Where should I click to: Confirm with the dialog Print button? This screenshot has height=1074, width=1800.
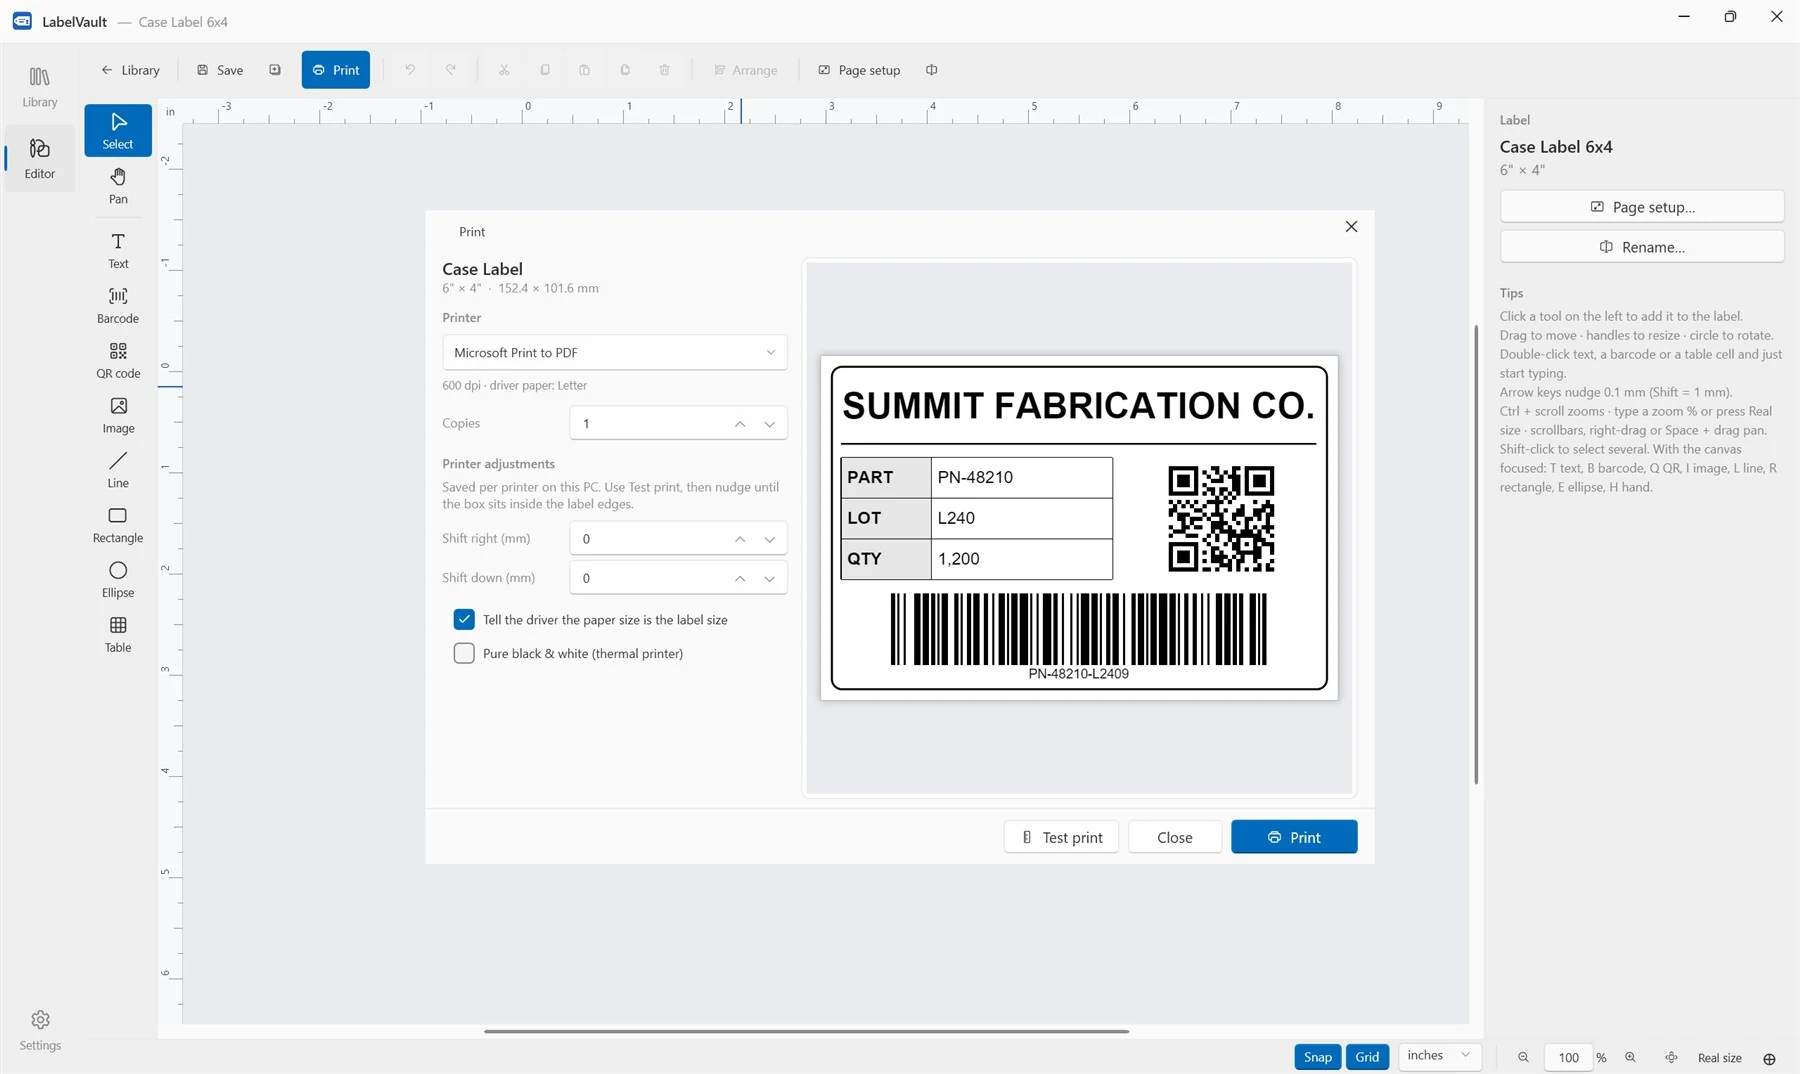pyautogui.click(x=1294, y=837)
